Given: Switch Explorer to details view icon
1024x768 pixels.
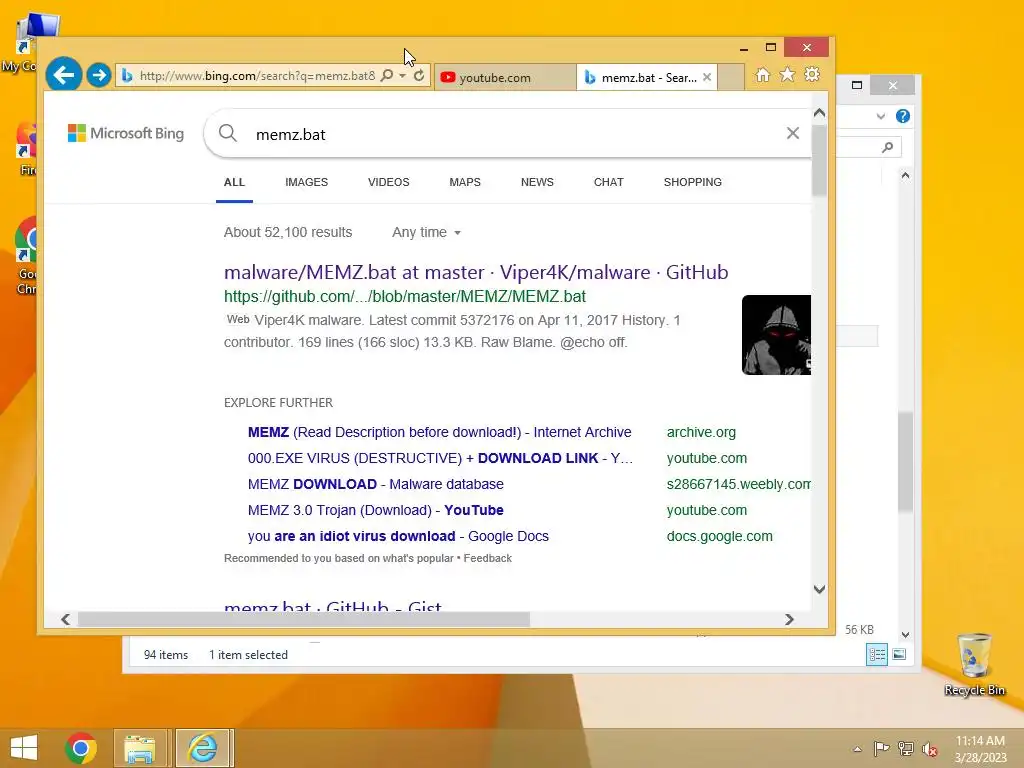Looking at the screenshot, I should point(876,654).
